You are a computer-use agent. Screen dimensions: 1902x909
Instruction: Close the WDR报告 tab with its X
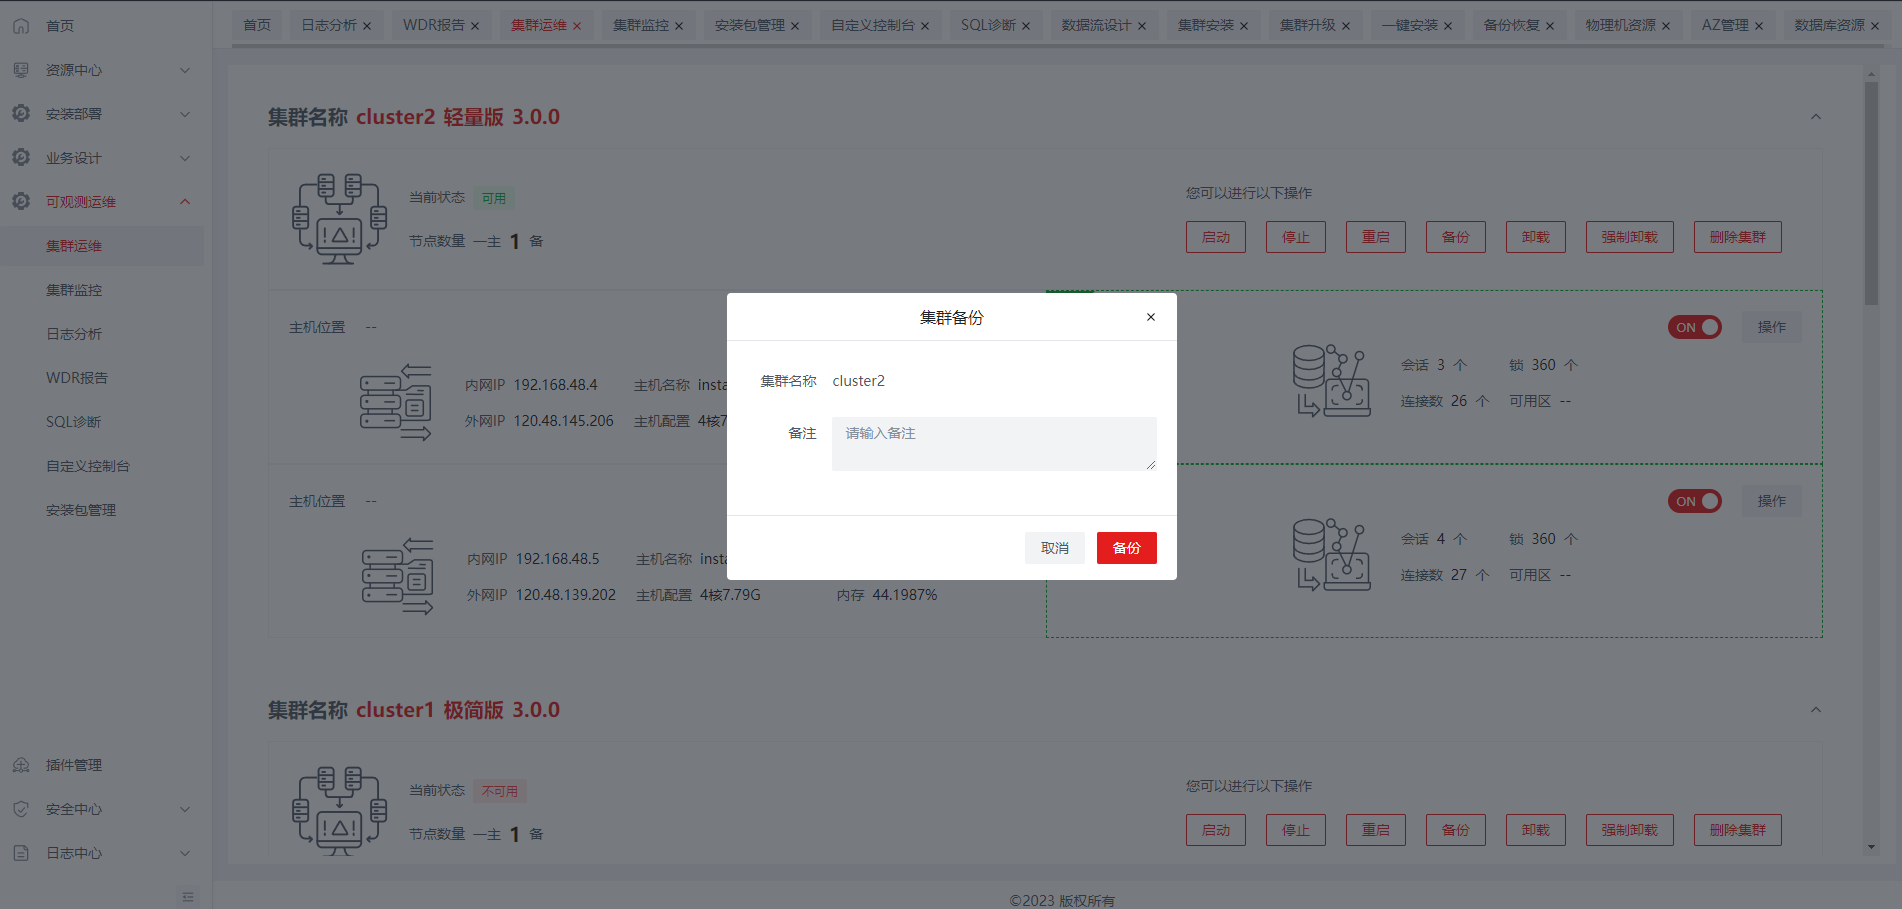pos(475,26)
